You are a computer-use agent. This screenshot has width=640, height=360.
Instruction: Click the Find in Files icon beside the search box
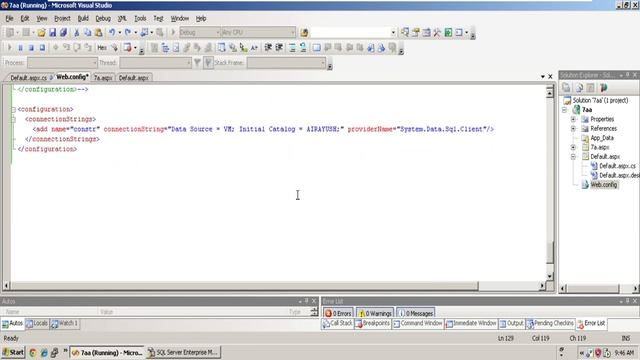tap(304, 33)
